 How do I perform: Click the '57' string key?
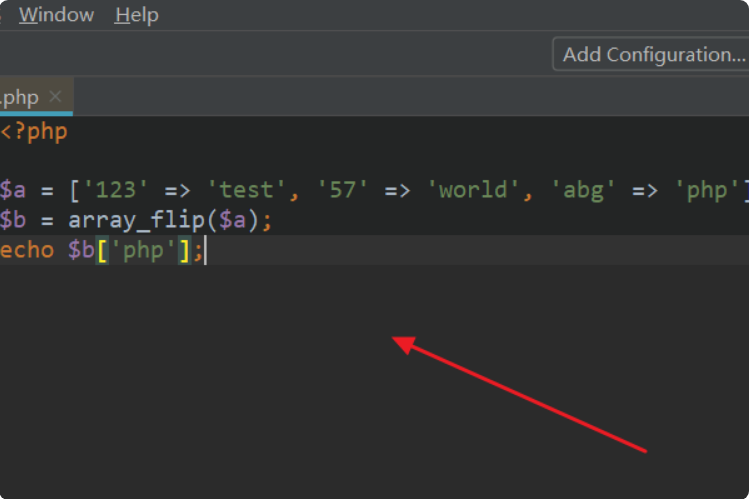[x=342, y=190]
